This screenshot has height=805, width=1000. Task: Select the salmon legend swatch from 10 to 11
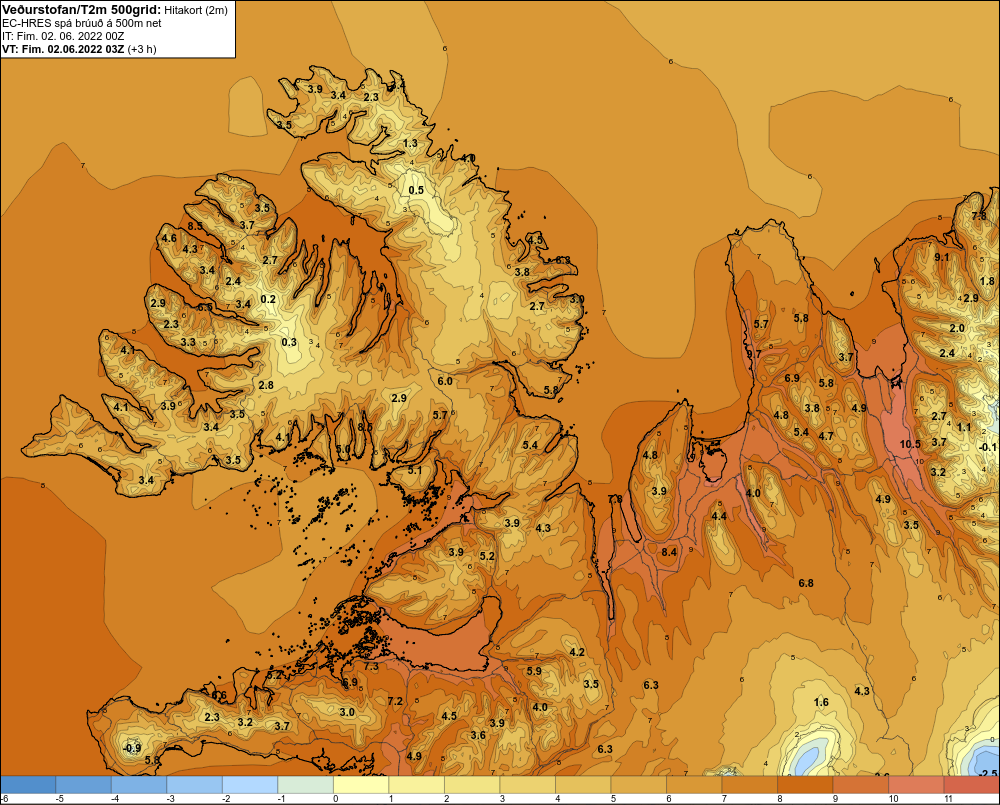(x=916, y=785)
